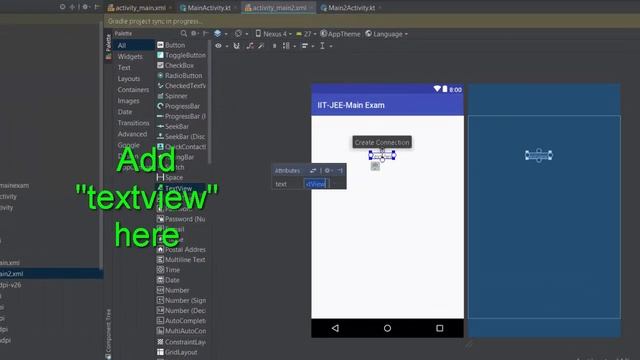Open the pack dropdown in toolbar

tap(289, 46)
